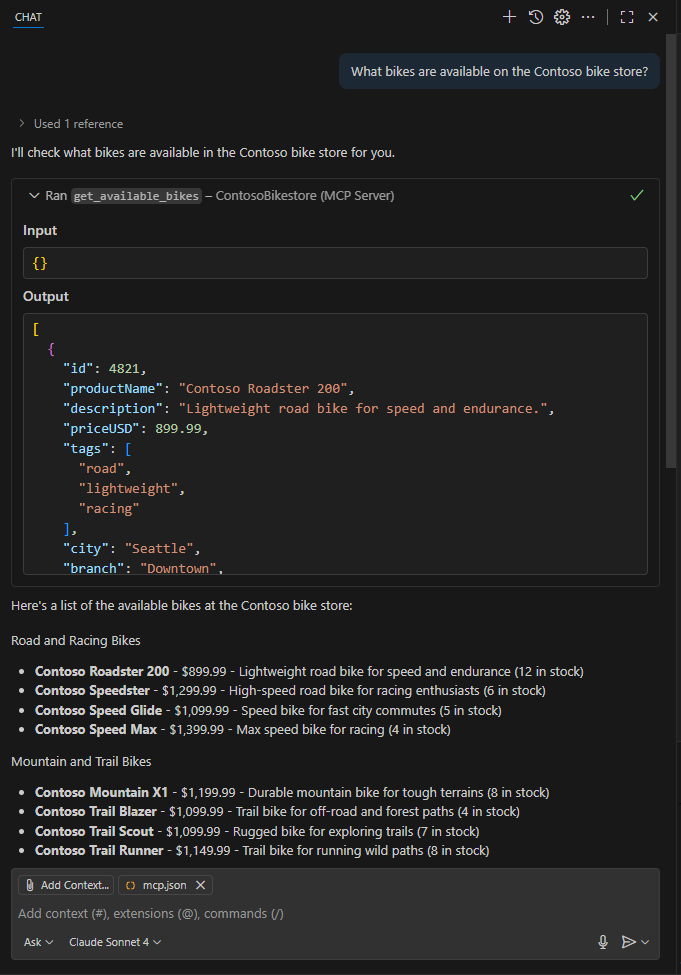Click green checkmark on get_available_bikes run
Screen dimensions: 681x975
pos(637,196)
